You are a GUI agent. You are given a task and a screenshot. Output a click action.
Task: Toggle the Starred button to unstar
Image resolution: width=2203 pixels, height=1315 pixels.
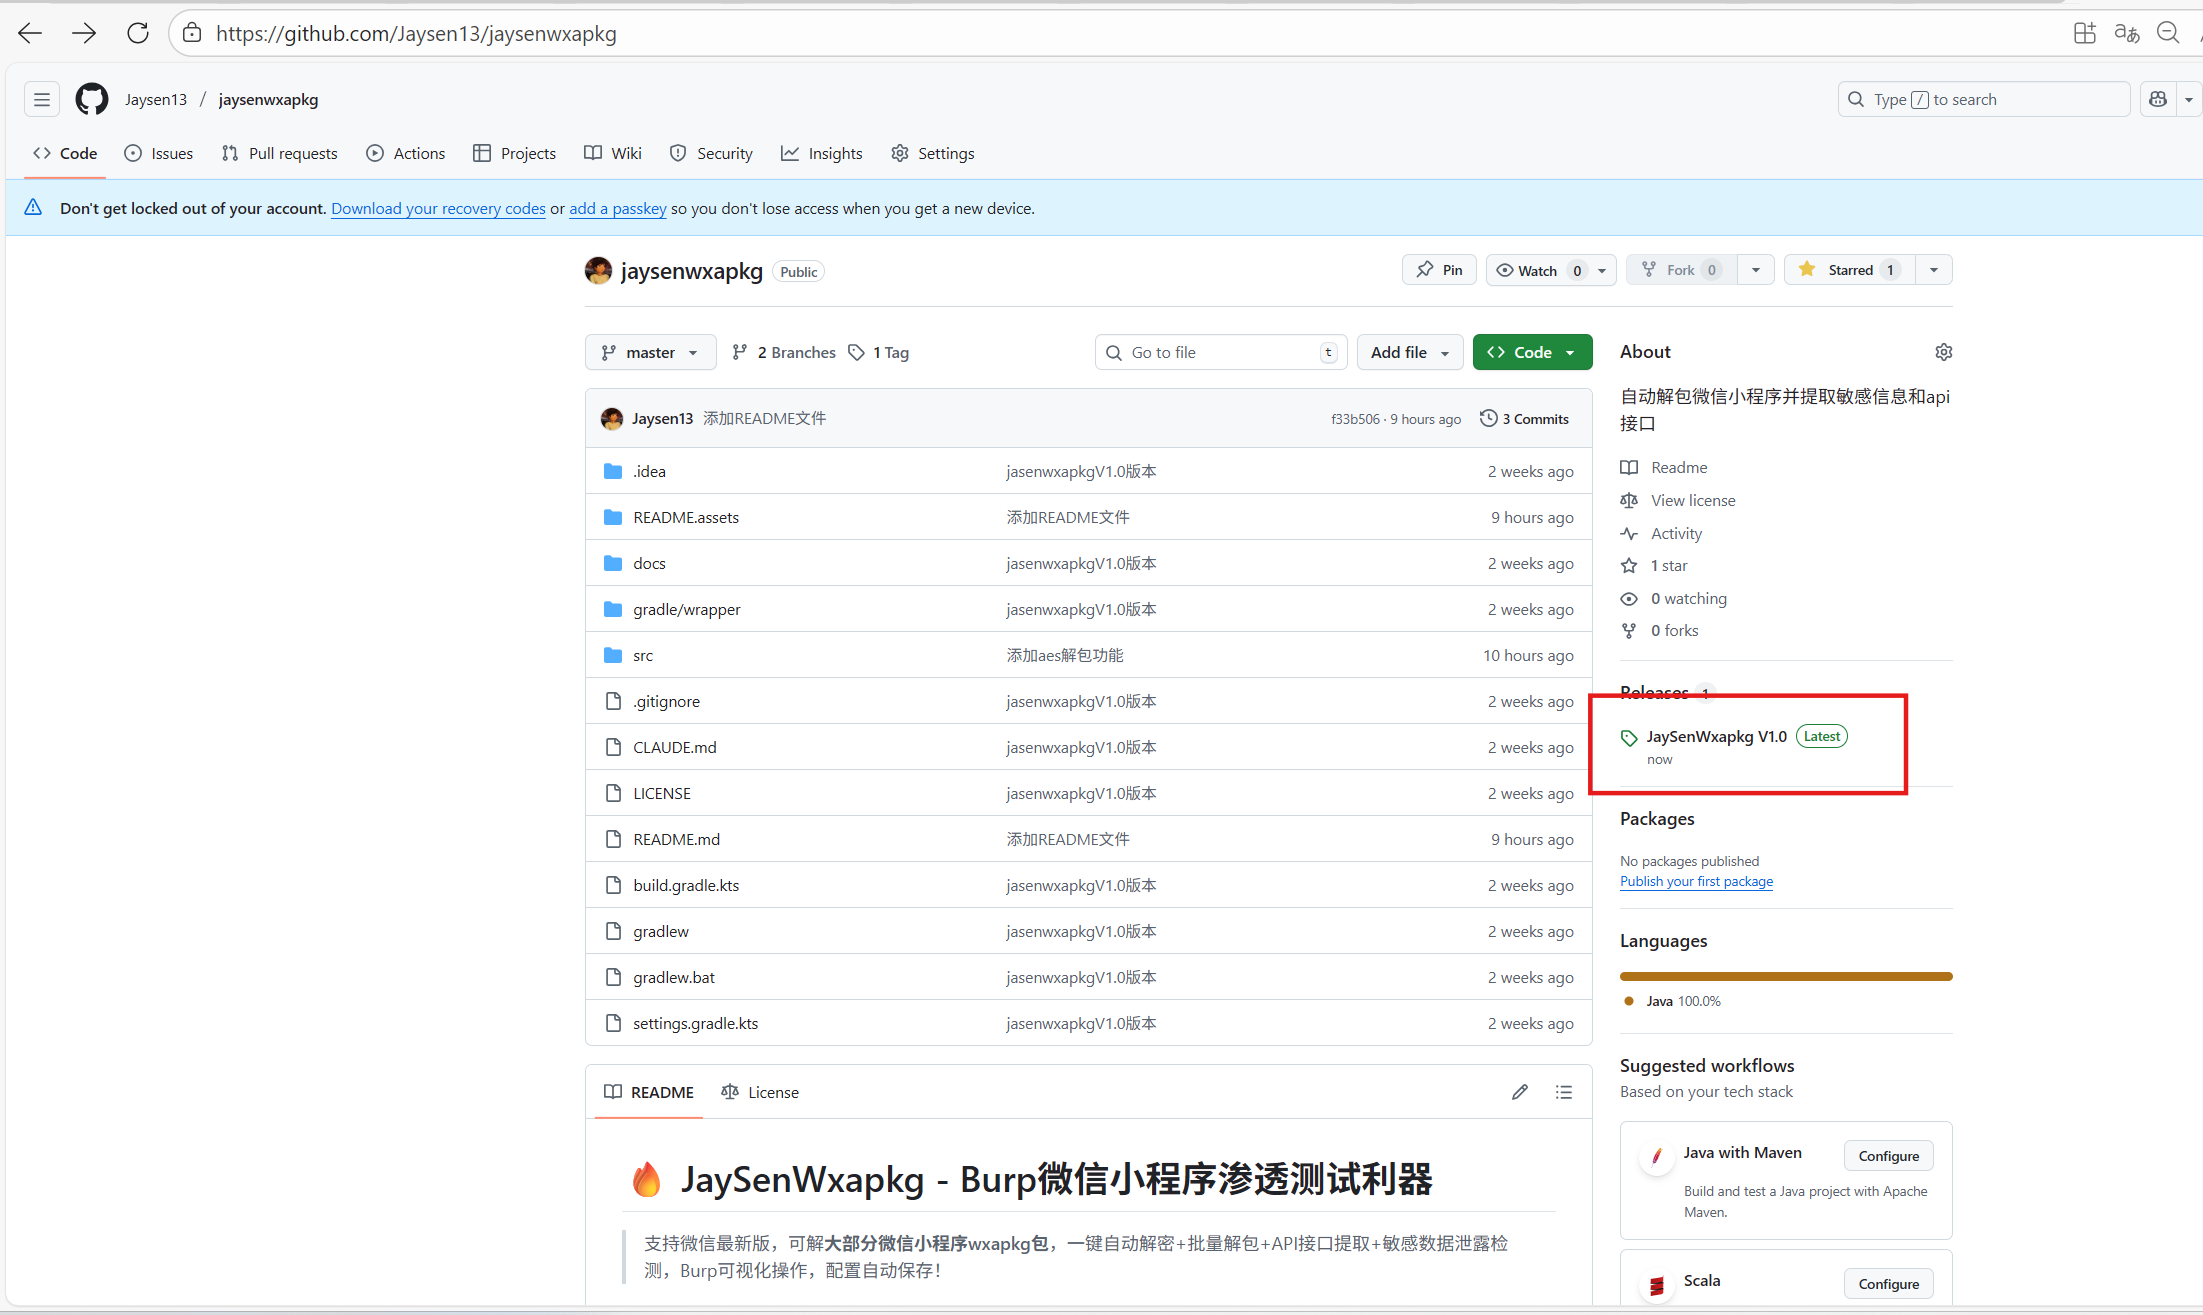point(1849,270)
